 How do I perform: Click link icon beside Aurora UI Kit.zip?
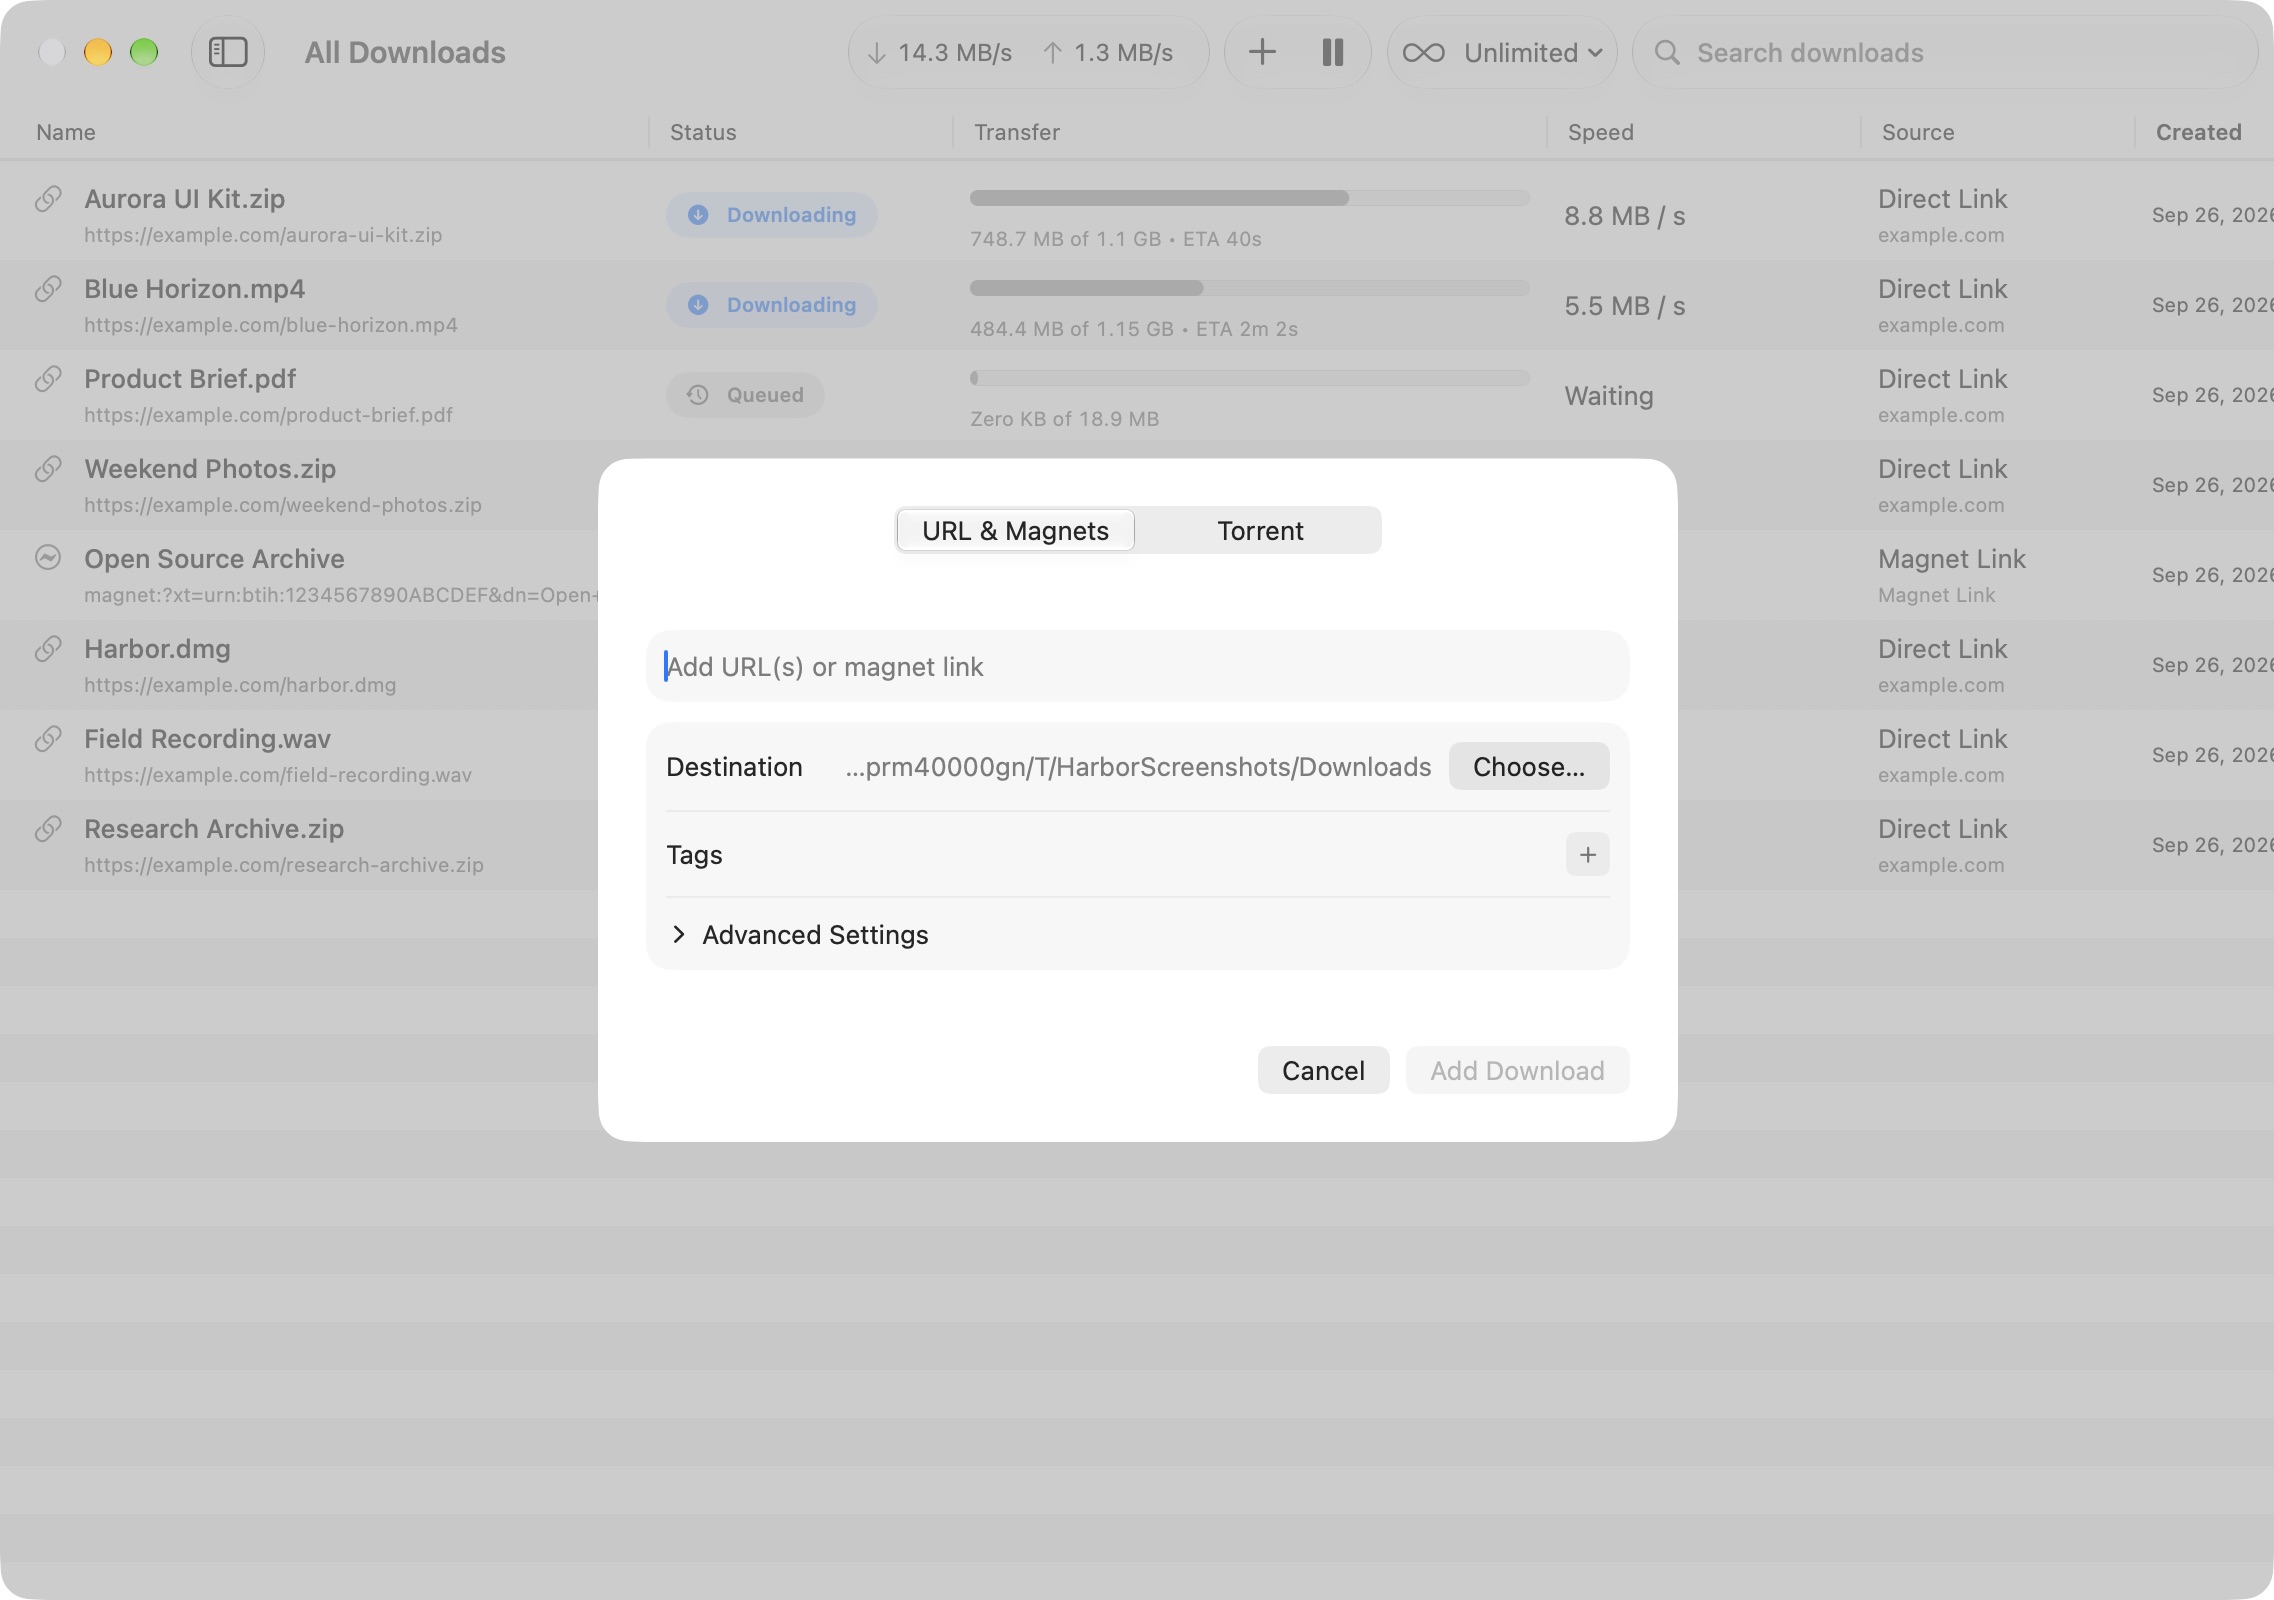coord(48,199)
